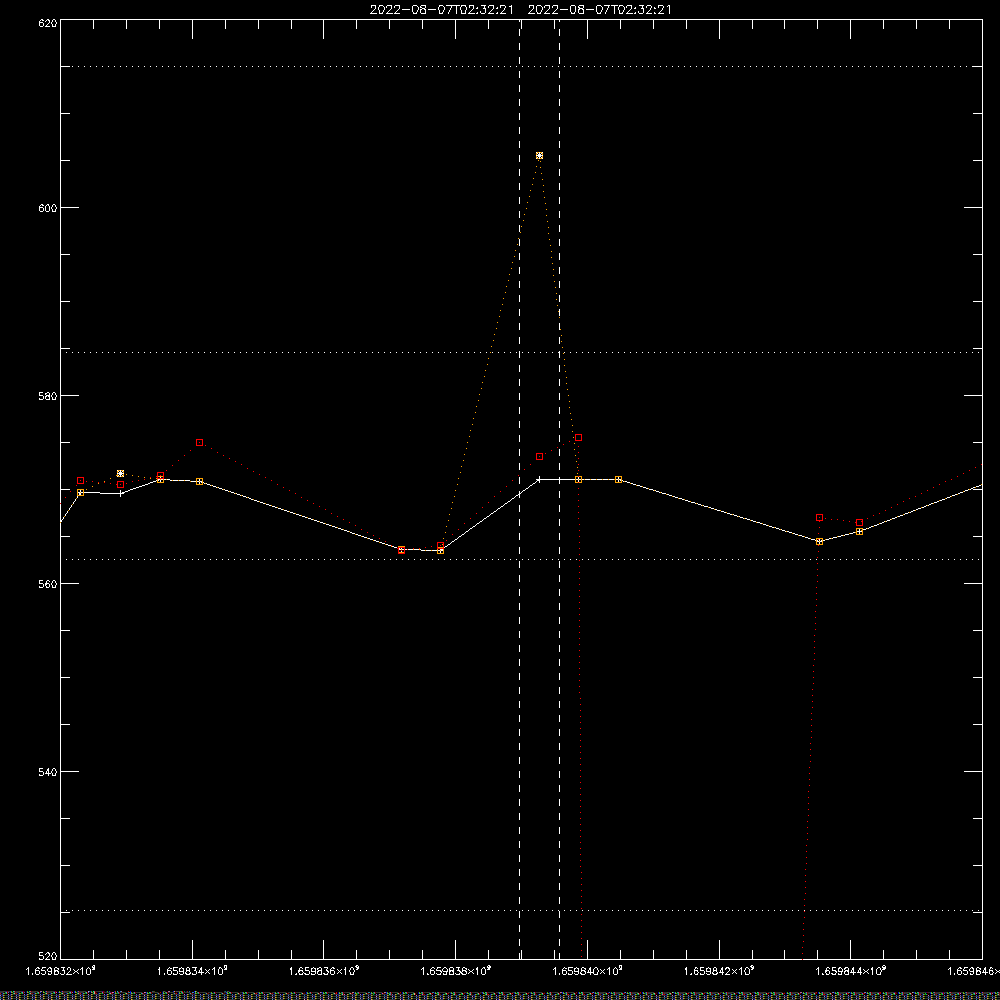Click the red square near 567 above 1.659844×10⁹
The height and width of the screenshot is (1000, 1000).
[x=820, y=518]
